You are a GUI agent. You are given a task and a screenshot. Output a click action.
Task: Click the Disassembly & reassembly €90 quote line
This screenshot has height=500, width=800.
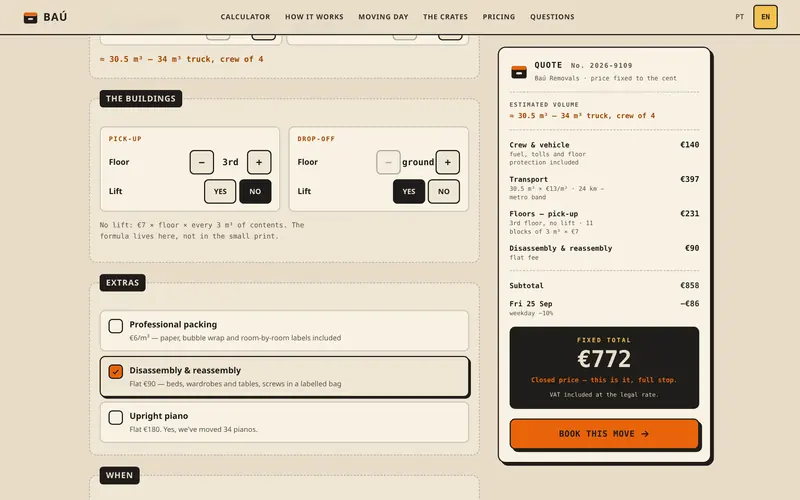(x=604, y=253)
